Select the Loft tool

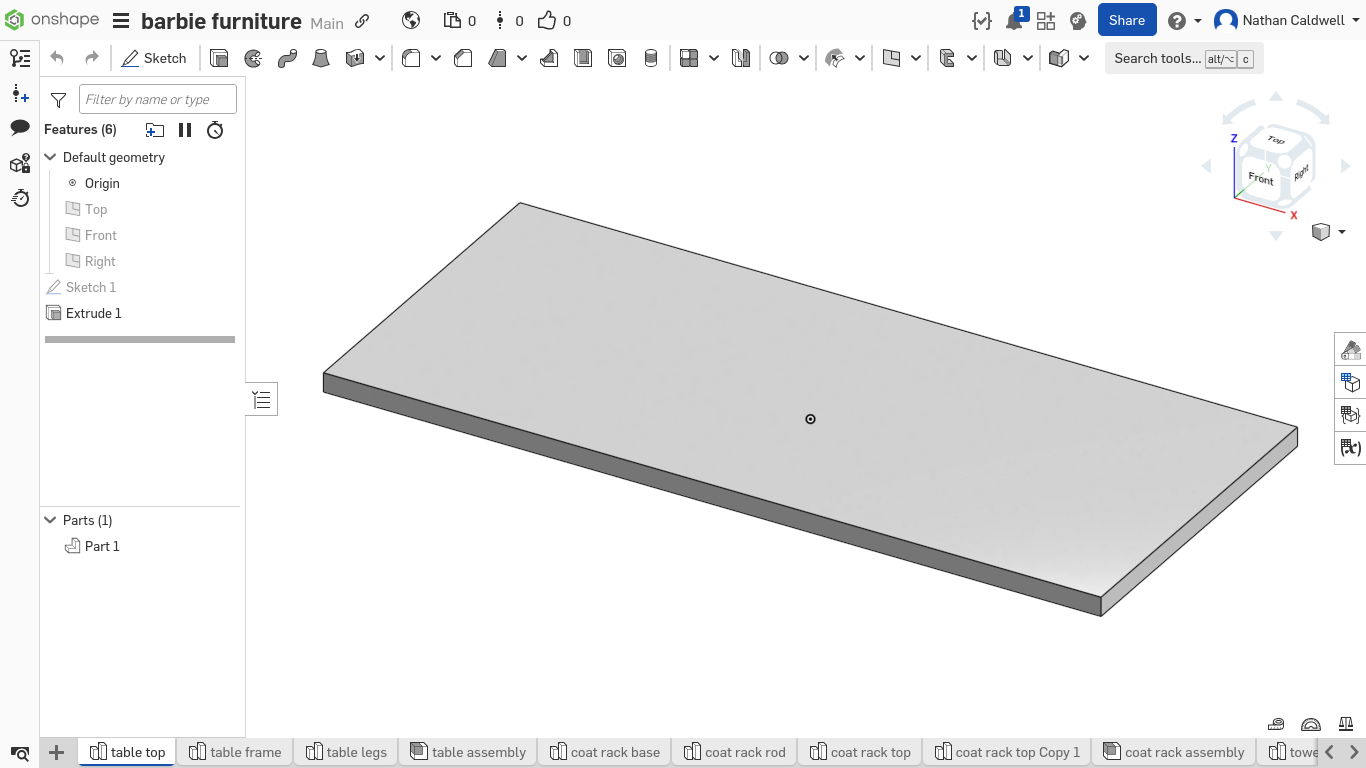pyautogui.click(x=321, y=59)
